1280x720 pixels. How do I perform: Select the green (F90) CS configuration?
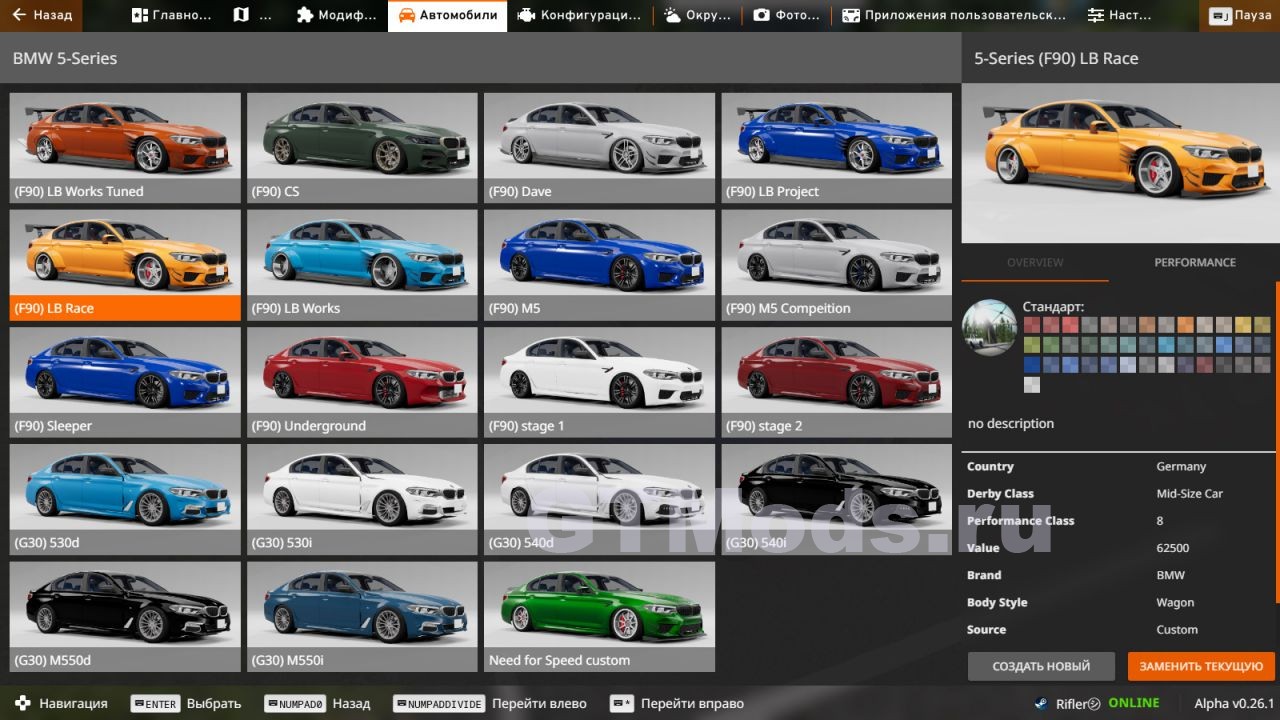tap(362, 148)
